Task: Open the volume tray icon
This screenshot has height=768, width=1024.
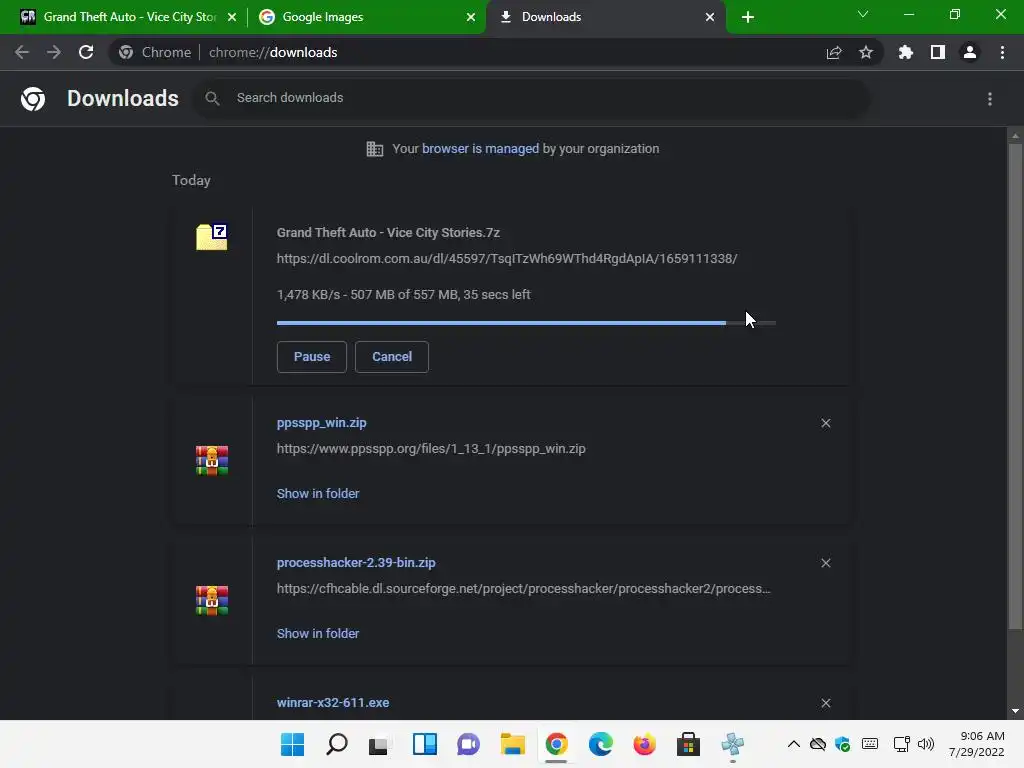Action: click(x=926, y=744)
